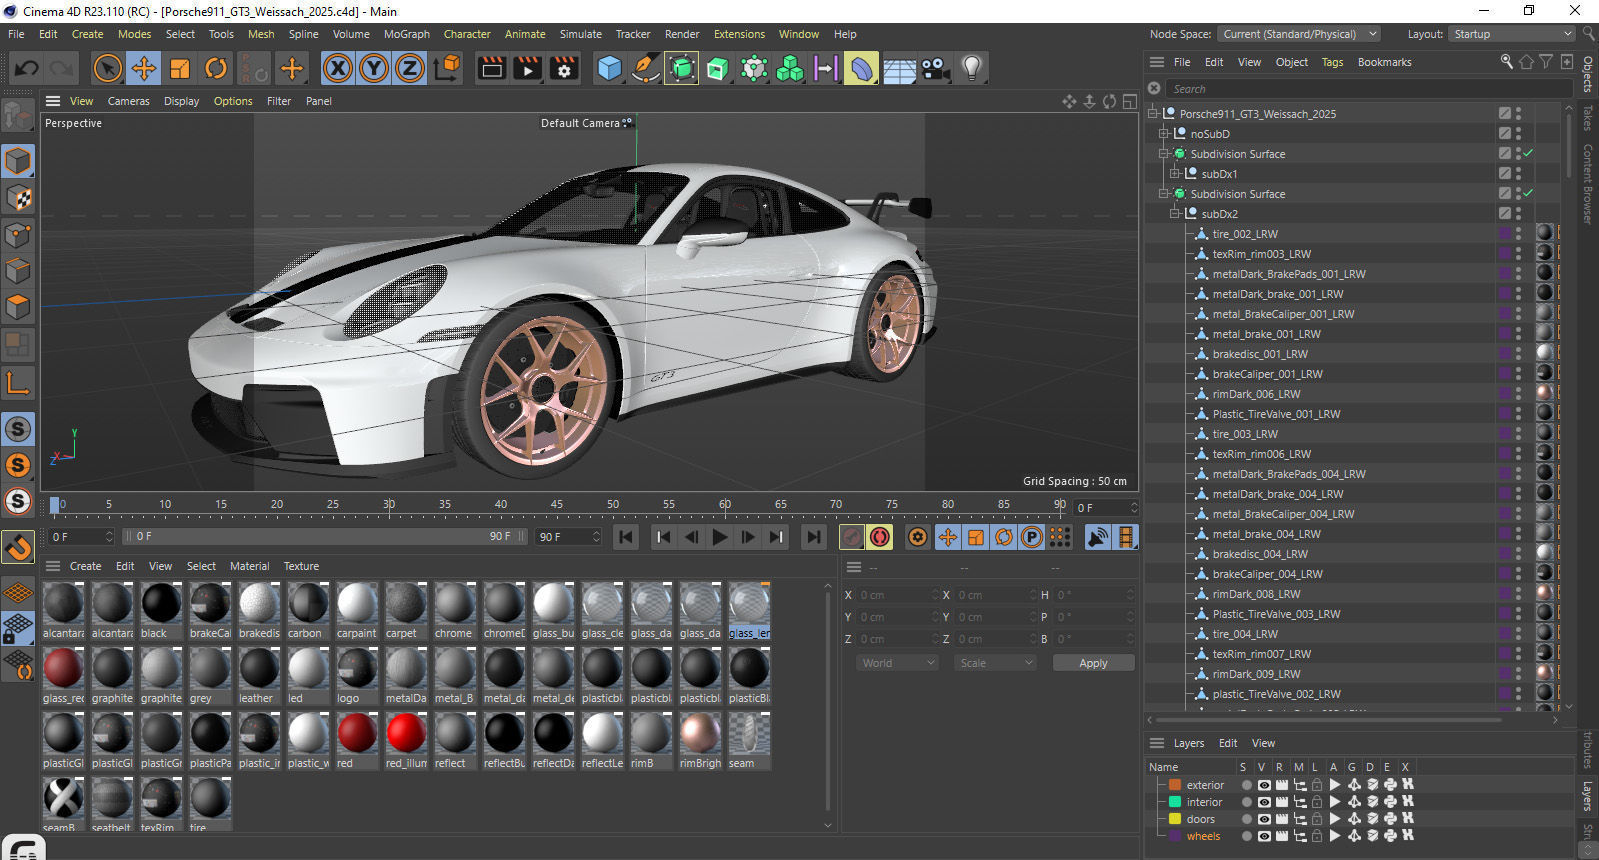Click Render to Picture Viewer icon
The image size is (1599, 860).
point(528,68)
